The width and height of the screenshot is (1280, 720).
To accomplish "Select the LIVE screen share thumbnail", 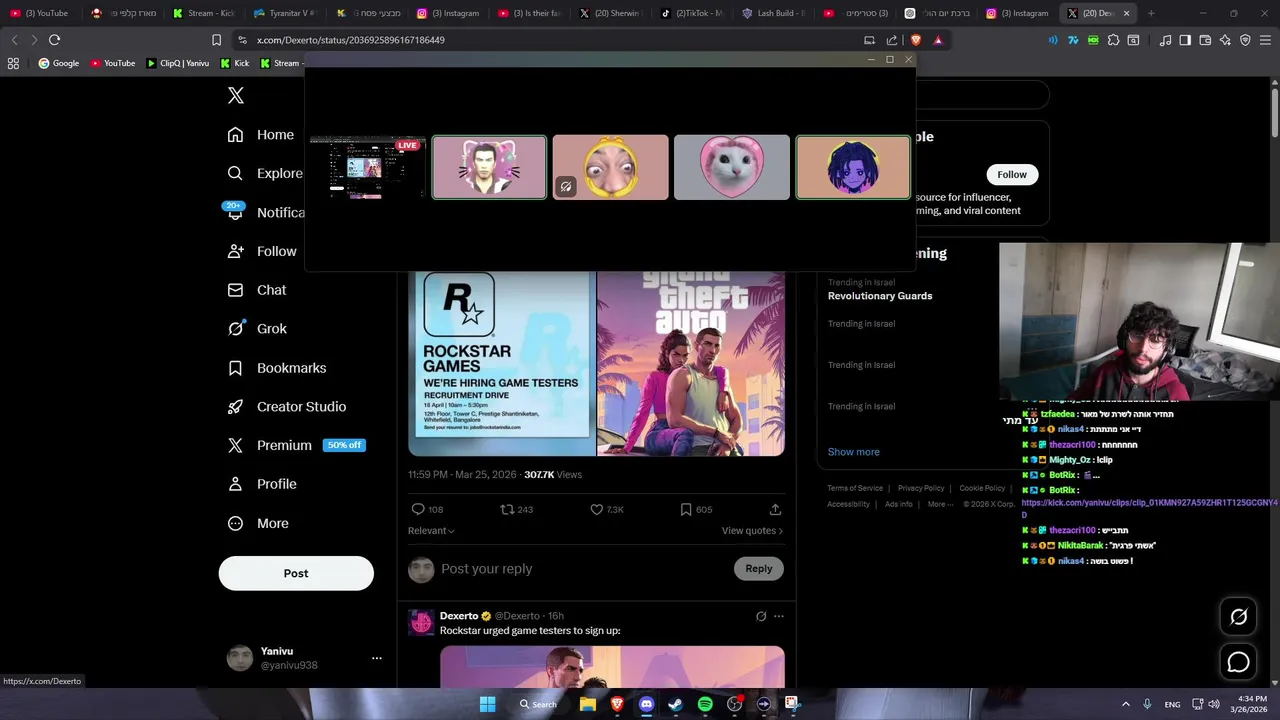I will point(368,167).
